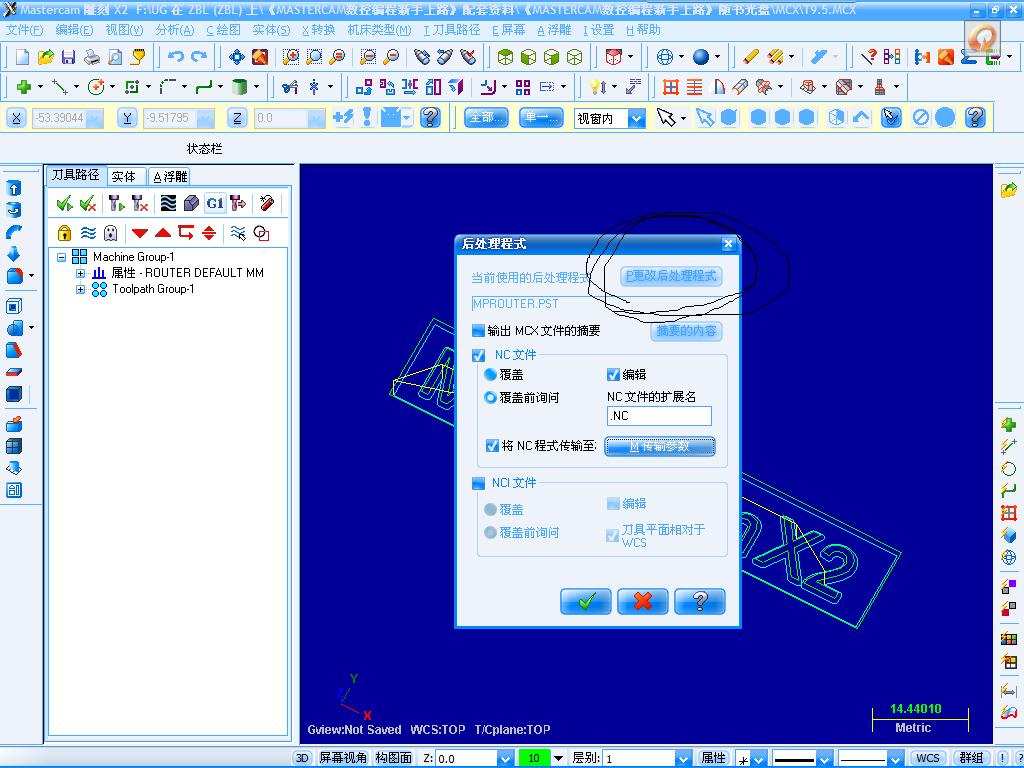Toggle the output MCX file summary checkbox
This screenshot has width=1024, height=768.
[x=478, y=331]
